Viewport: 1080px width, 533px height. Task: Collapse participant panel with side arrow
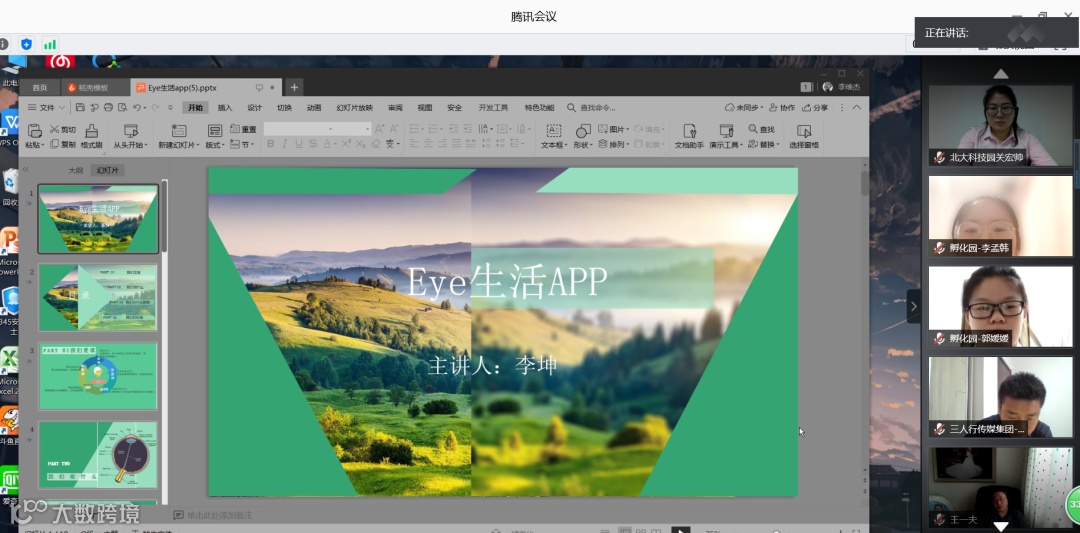(913, 306)
